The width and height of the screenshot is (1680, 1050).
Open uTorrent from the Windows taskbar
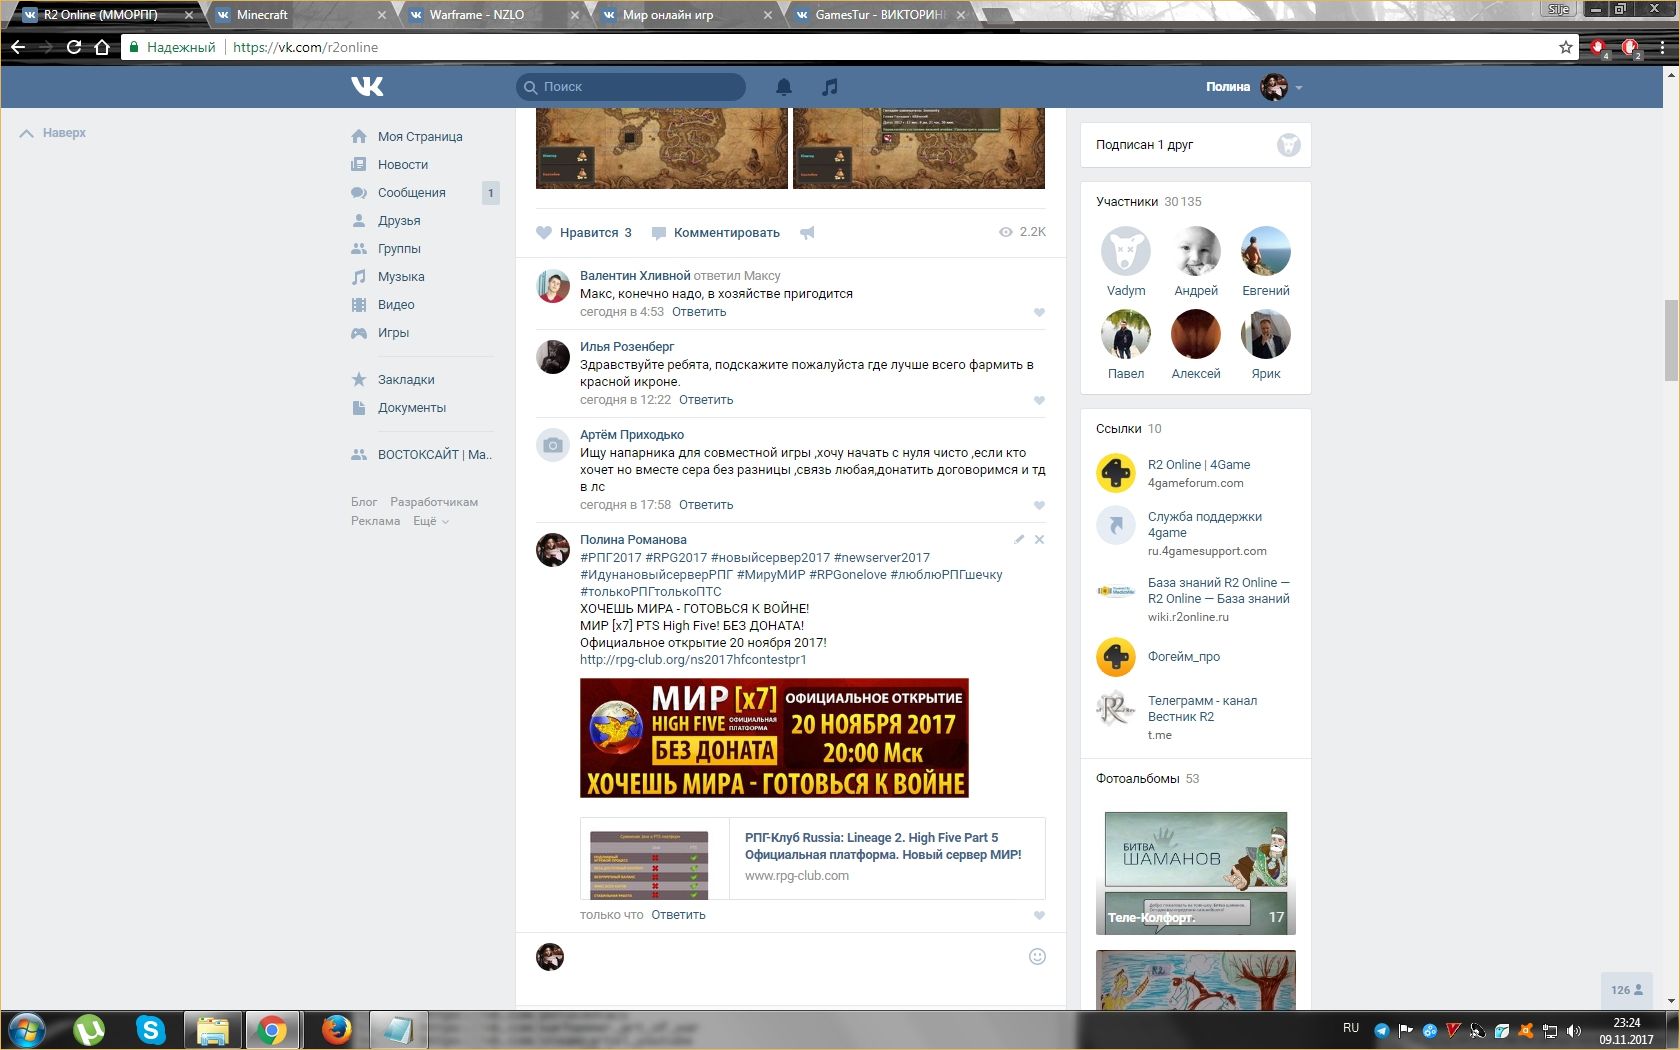tap(89, 1030)
